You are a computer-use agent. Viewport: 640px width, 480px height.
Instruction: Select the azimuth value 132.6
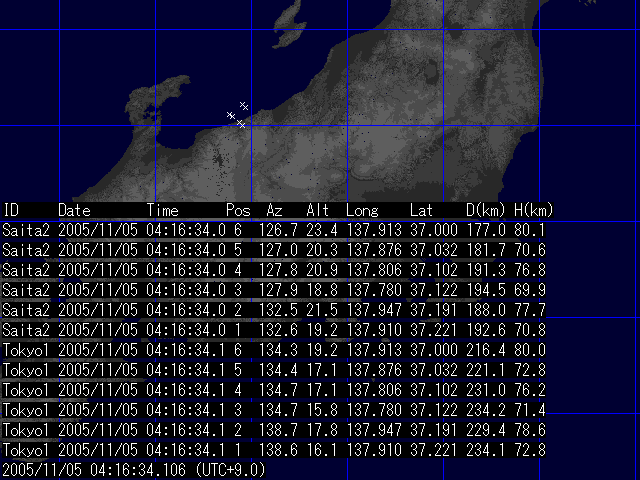278,330
